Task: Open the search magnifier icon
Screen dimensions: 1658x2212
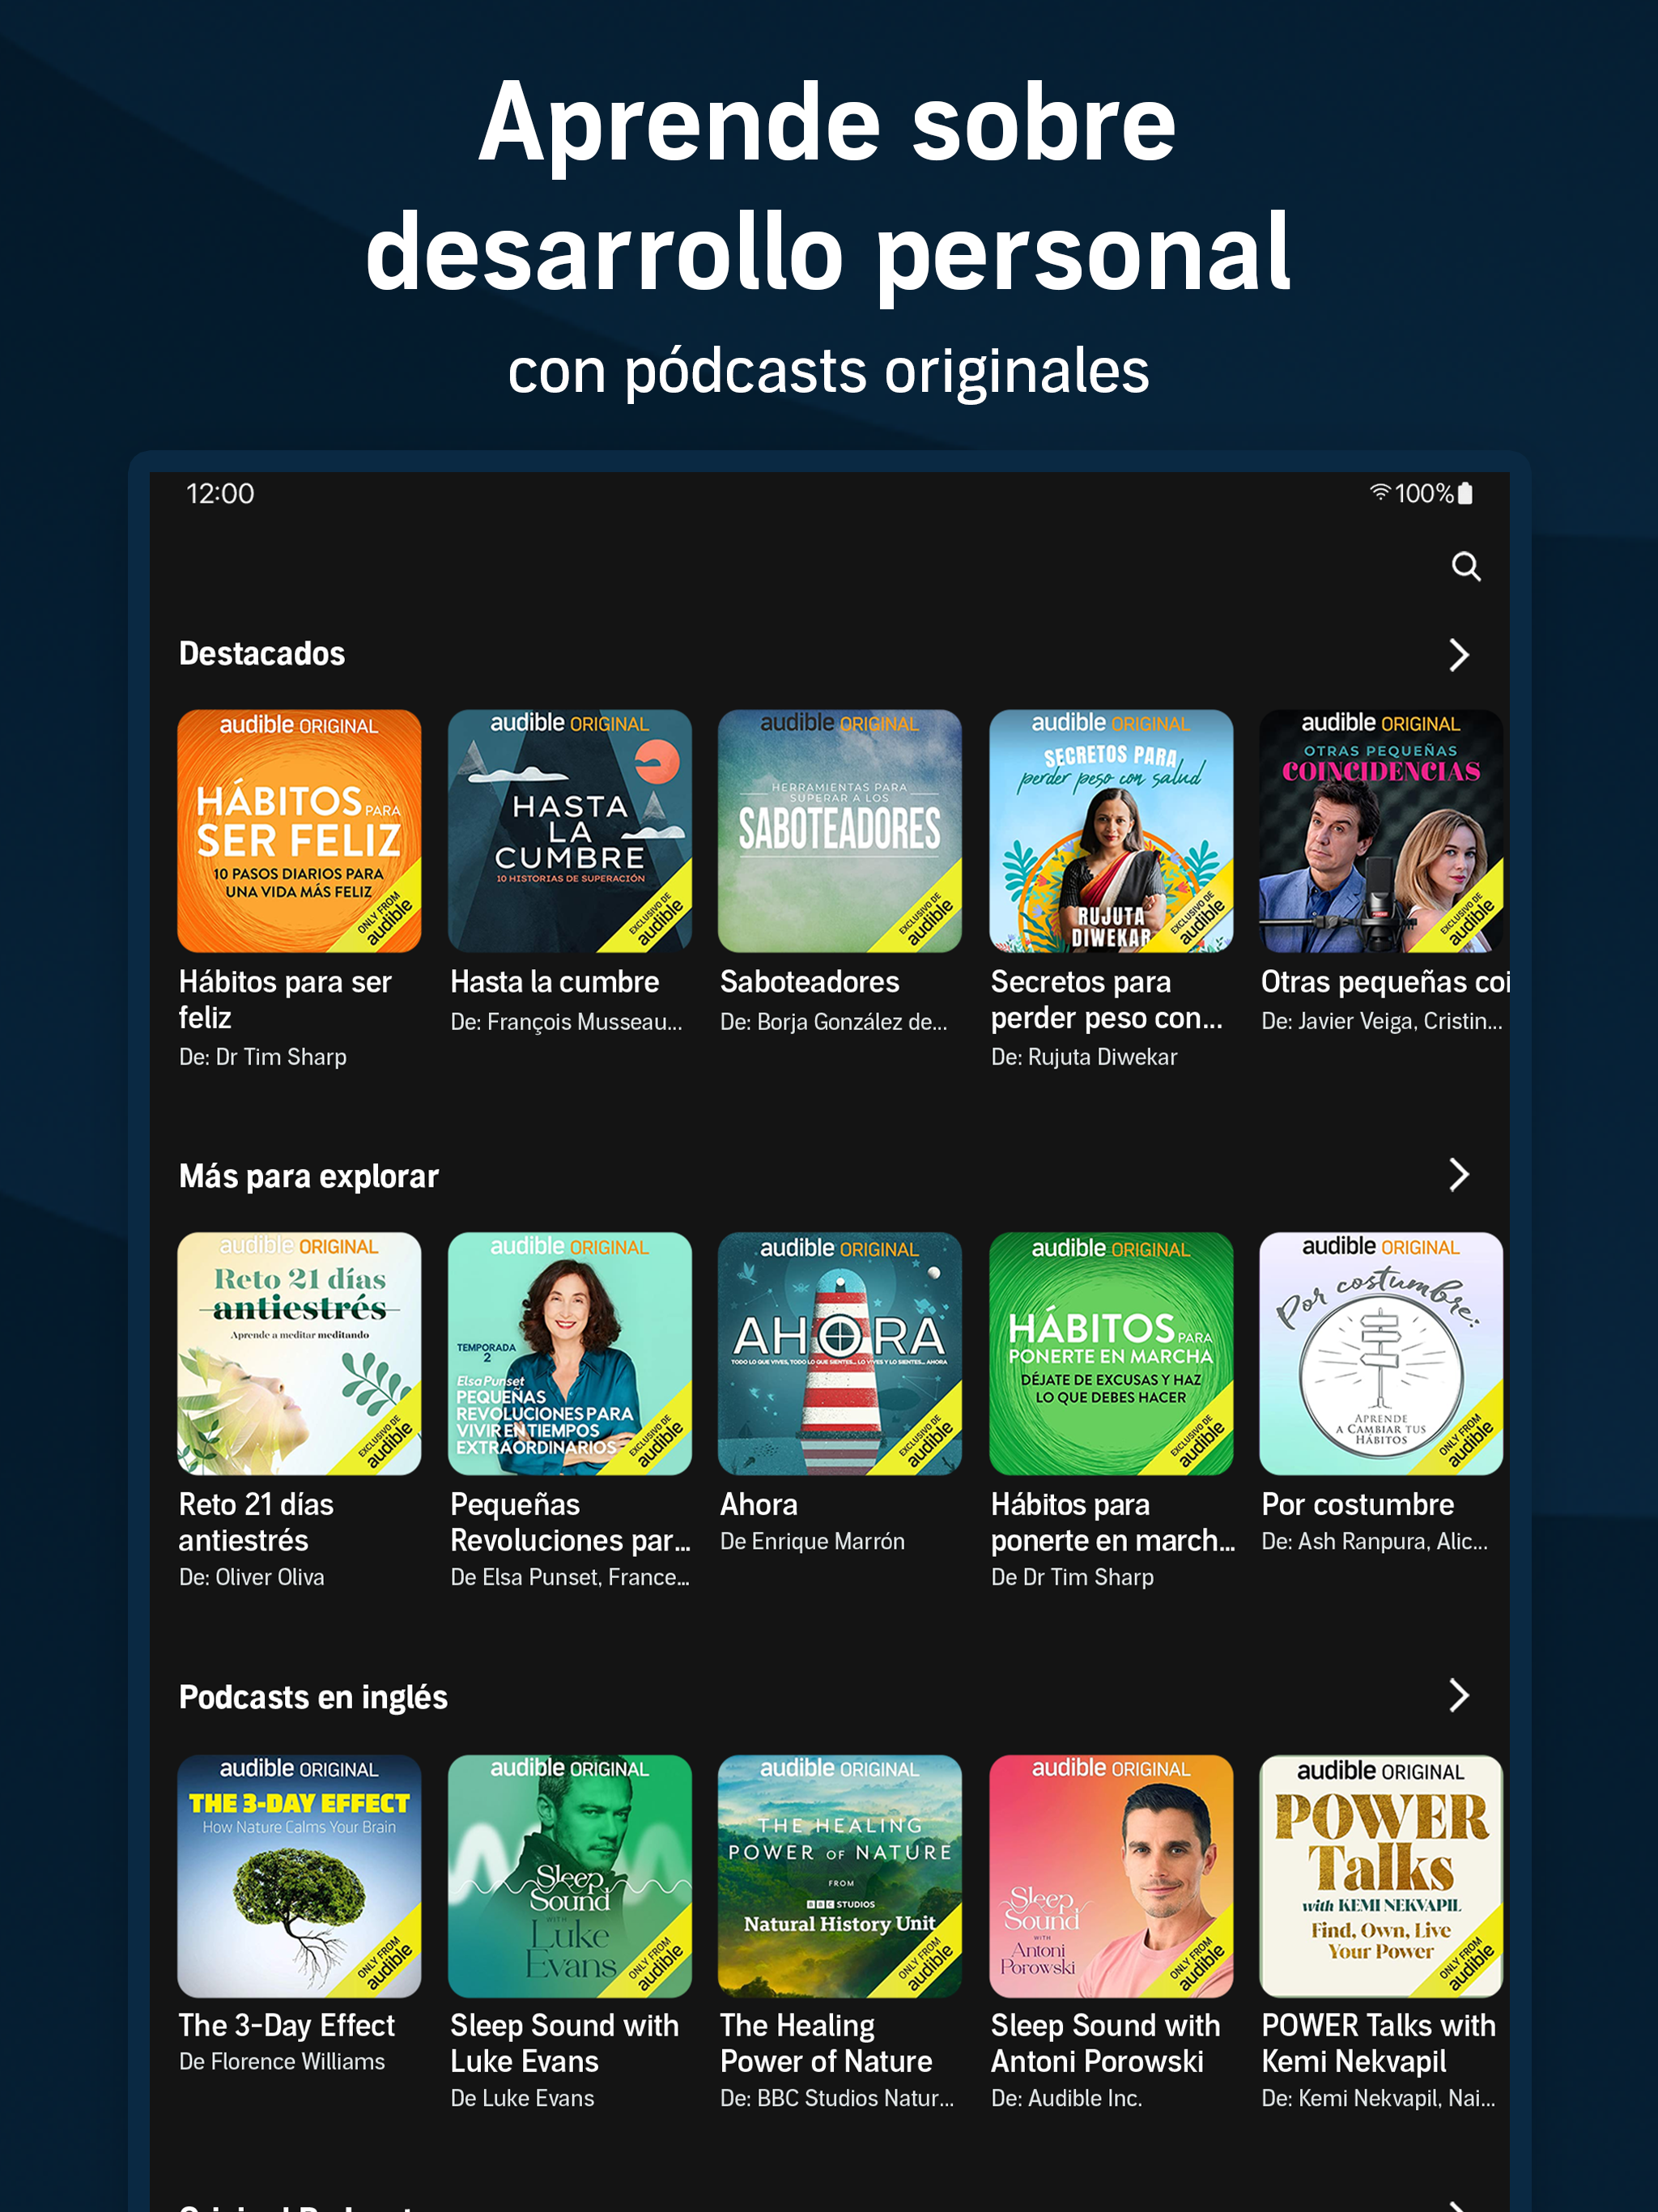Action: 1465,566
